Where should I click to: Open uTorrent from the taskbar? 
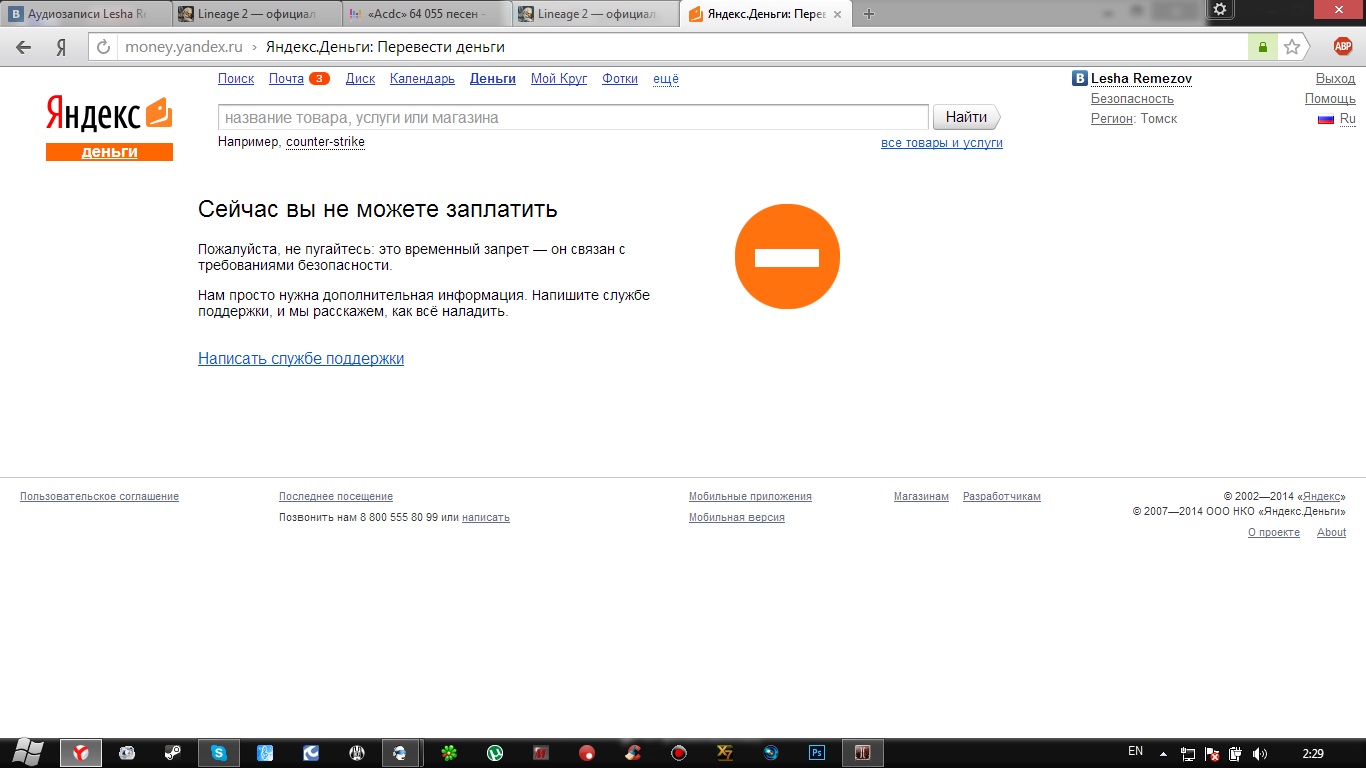(x=495, y=753)
